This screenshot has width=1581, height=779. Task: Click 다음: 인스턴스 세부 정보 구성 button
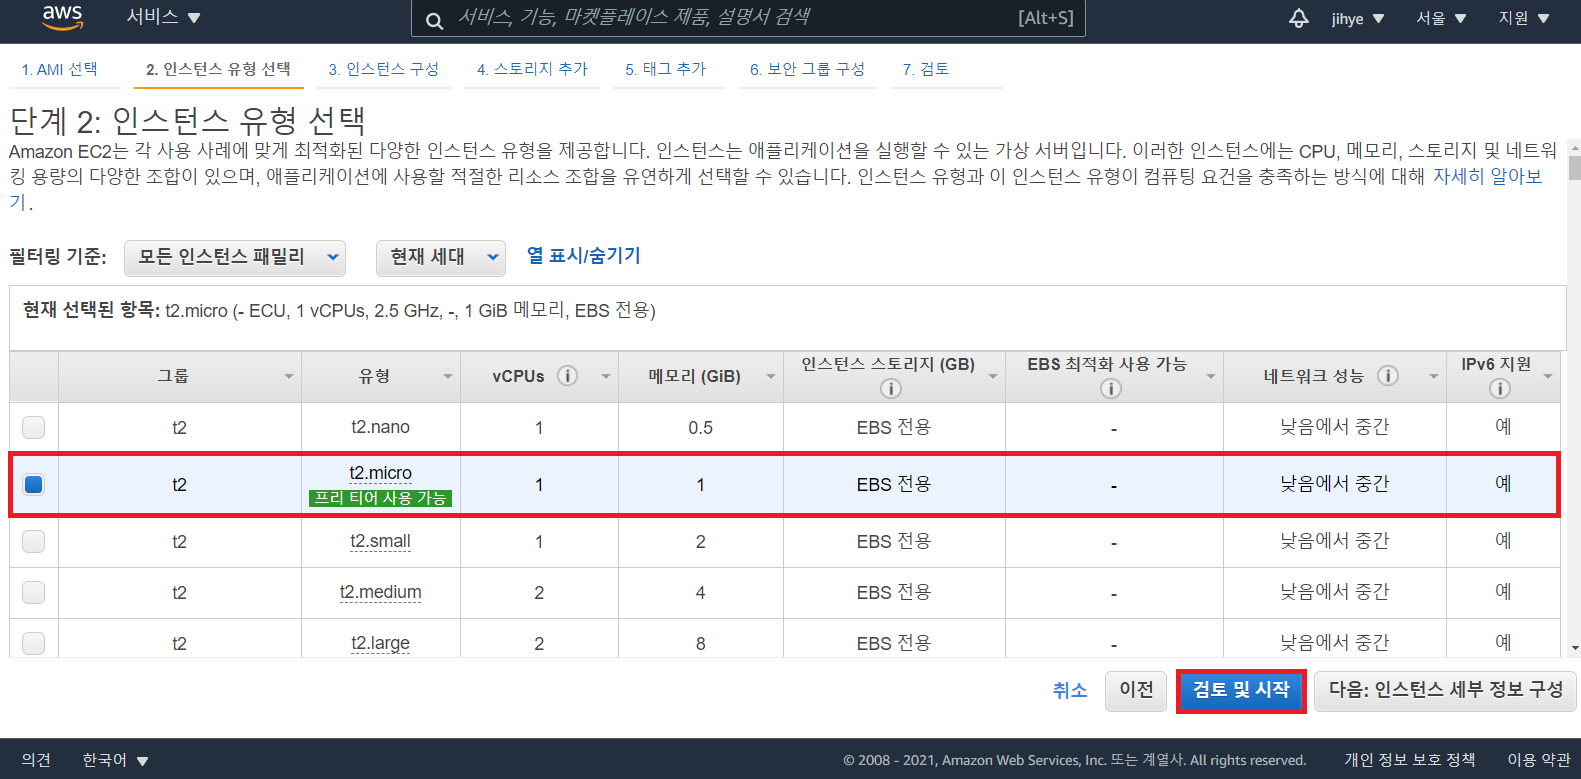[x=1445, y=690]
